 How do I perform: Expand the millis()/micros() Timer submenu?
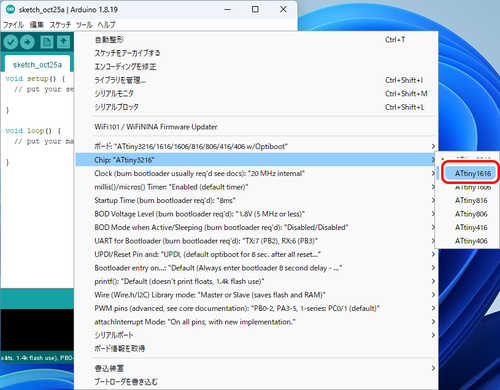[256, 187]
